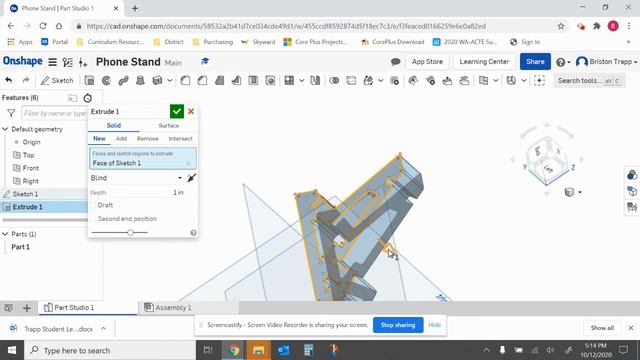Image resolution: width=640 pixels, height=360 pixels.
Task: Select the Plane tool
Action: pos(483,80)
